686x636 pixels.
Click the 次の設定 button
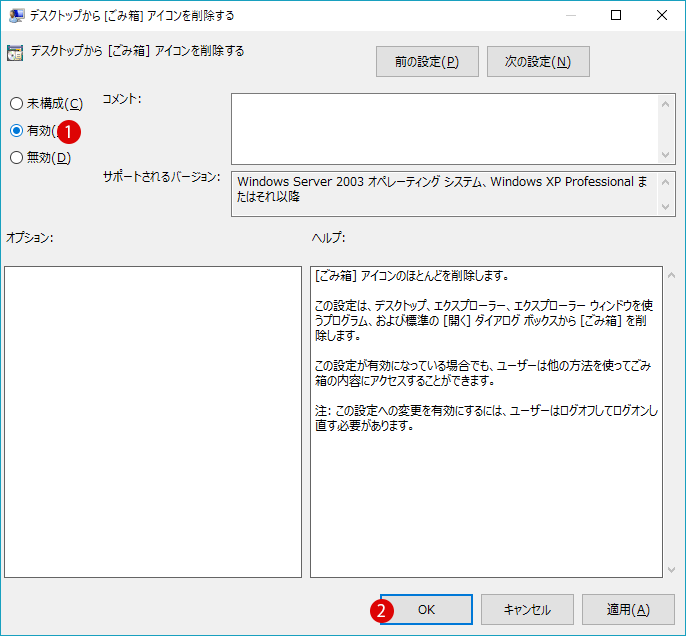[538, 62]
